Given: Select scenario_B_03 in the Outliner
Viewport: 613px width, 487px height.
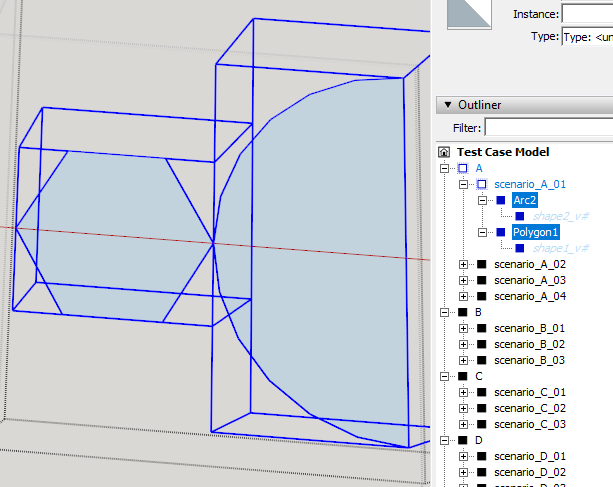Looking at the screenshot, I should [529, 360].
